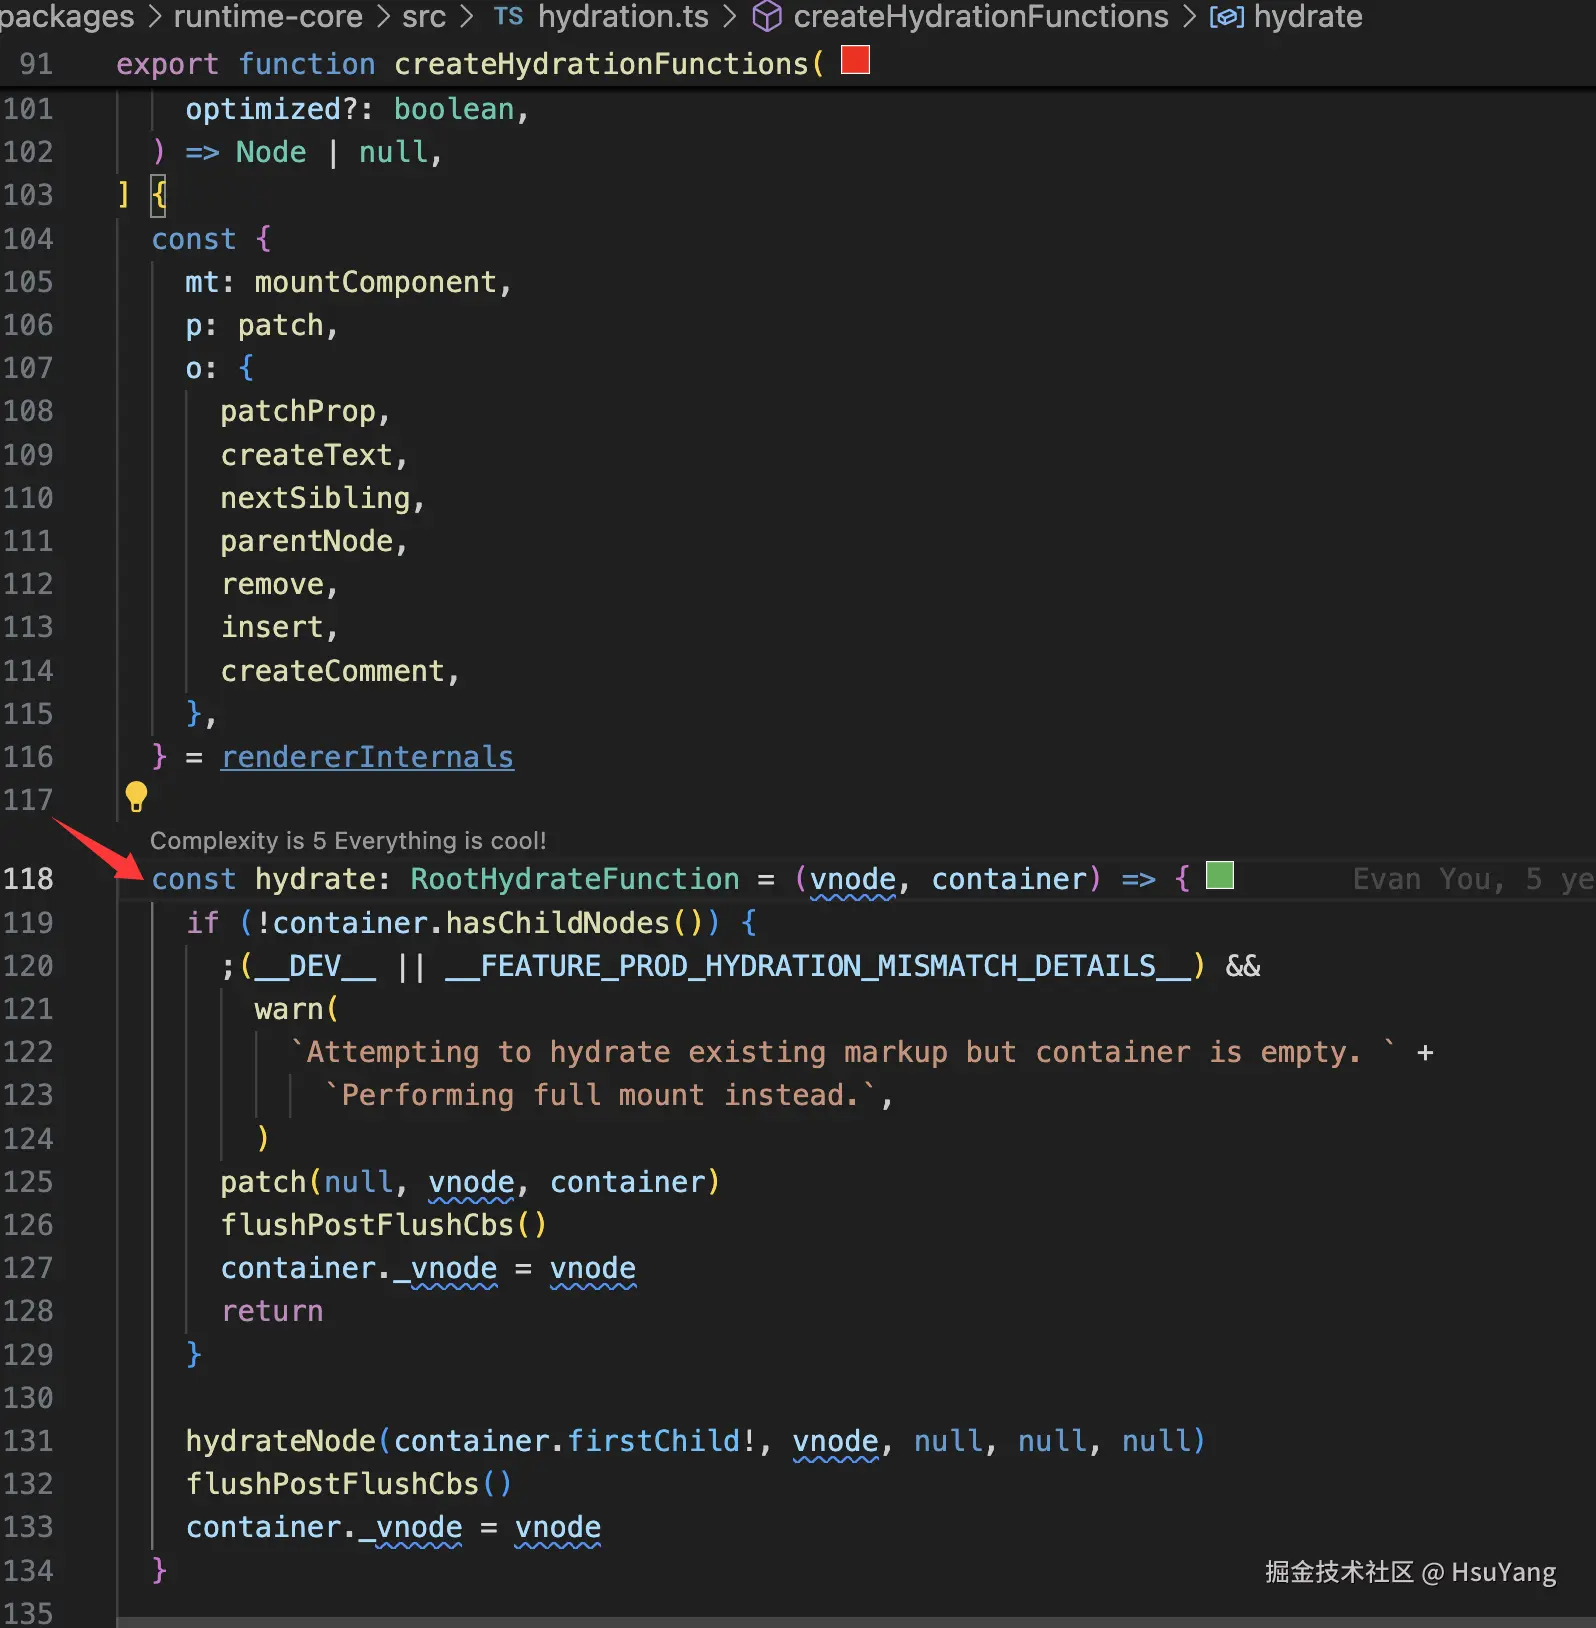Click 'createText' on line 109

tap(306, 455)
